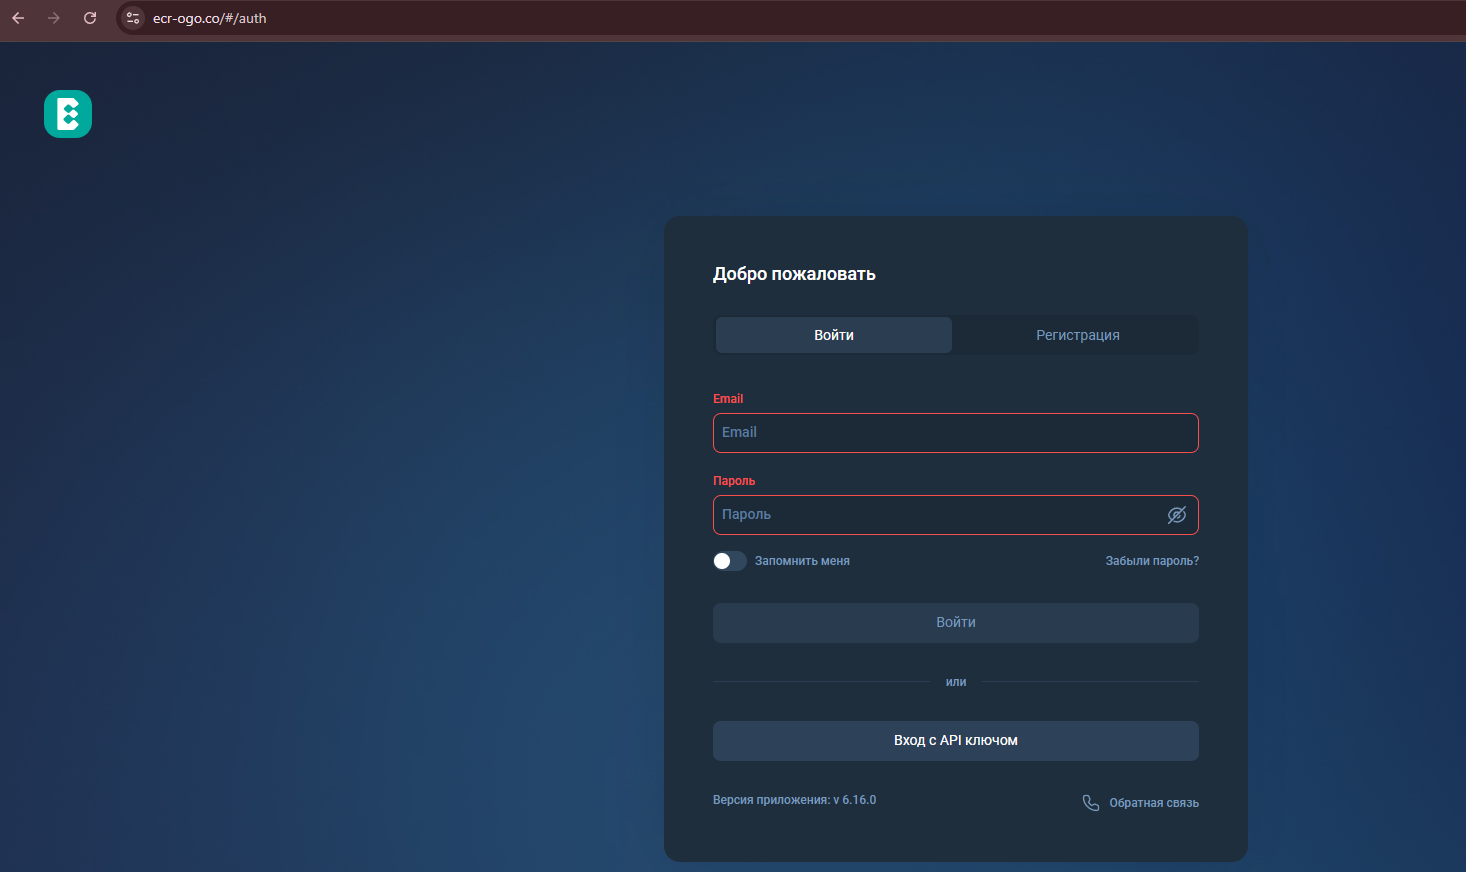View site information icon in address bar
Image resolution: width=1466 pixels, height=872 pixels.
click(x=133, y=18)
